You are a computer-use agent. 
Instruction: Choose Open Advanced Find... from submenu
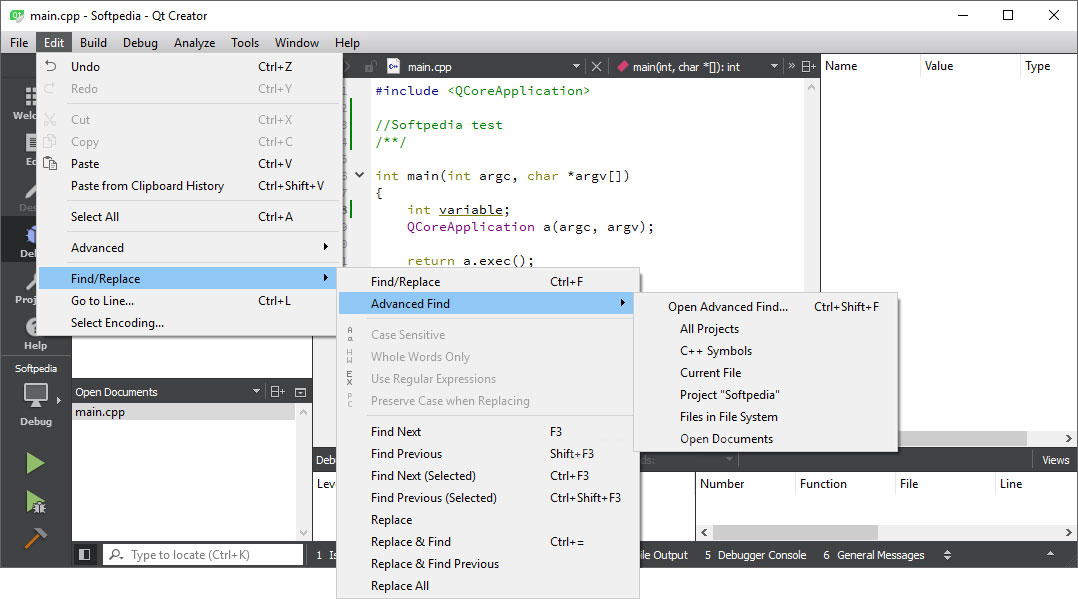(727, 307)
